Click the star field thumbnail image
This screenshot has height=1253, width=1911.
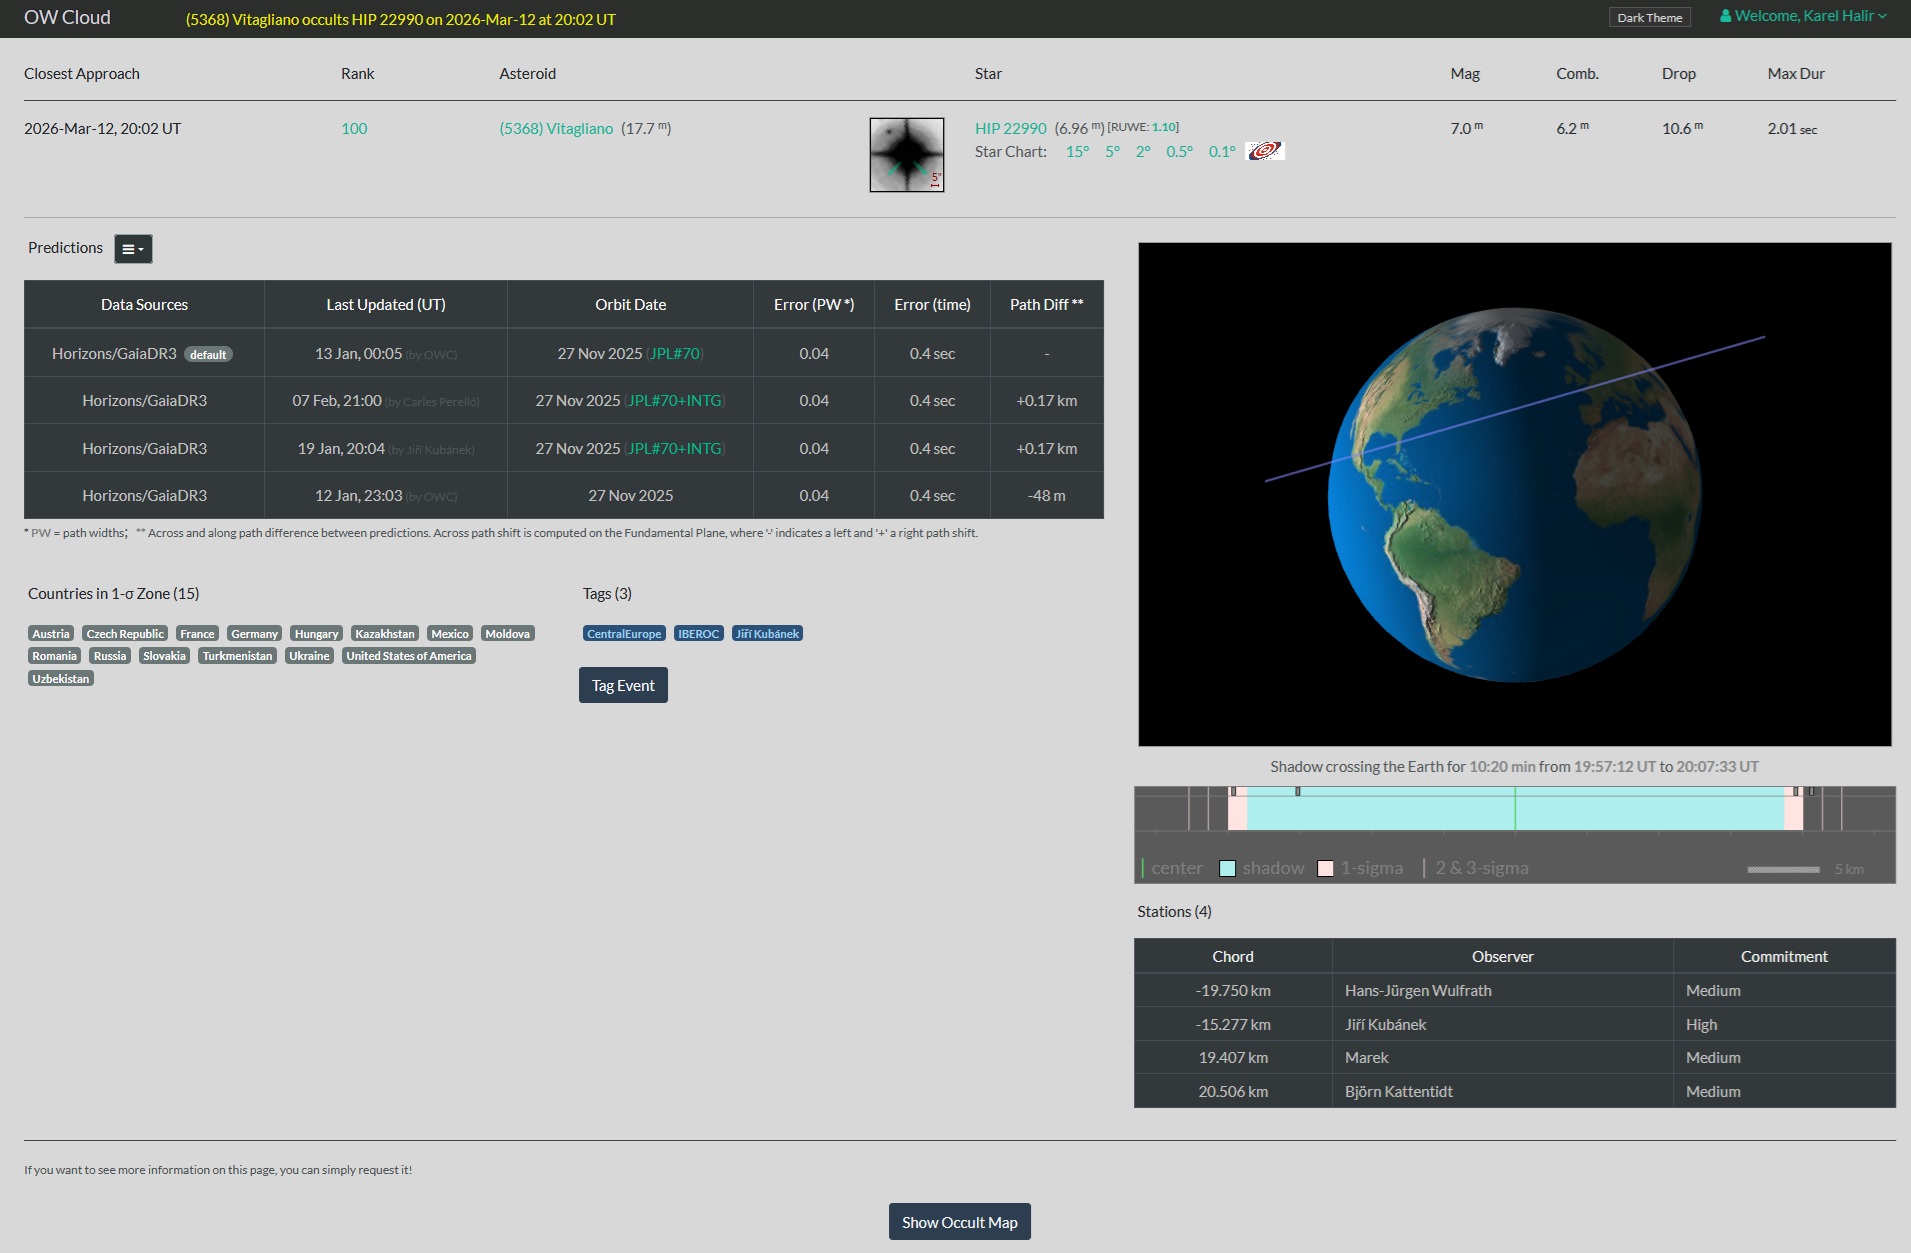[906, 155]
